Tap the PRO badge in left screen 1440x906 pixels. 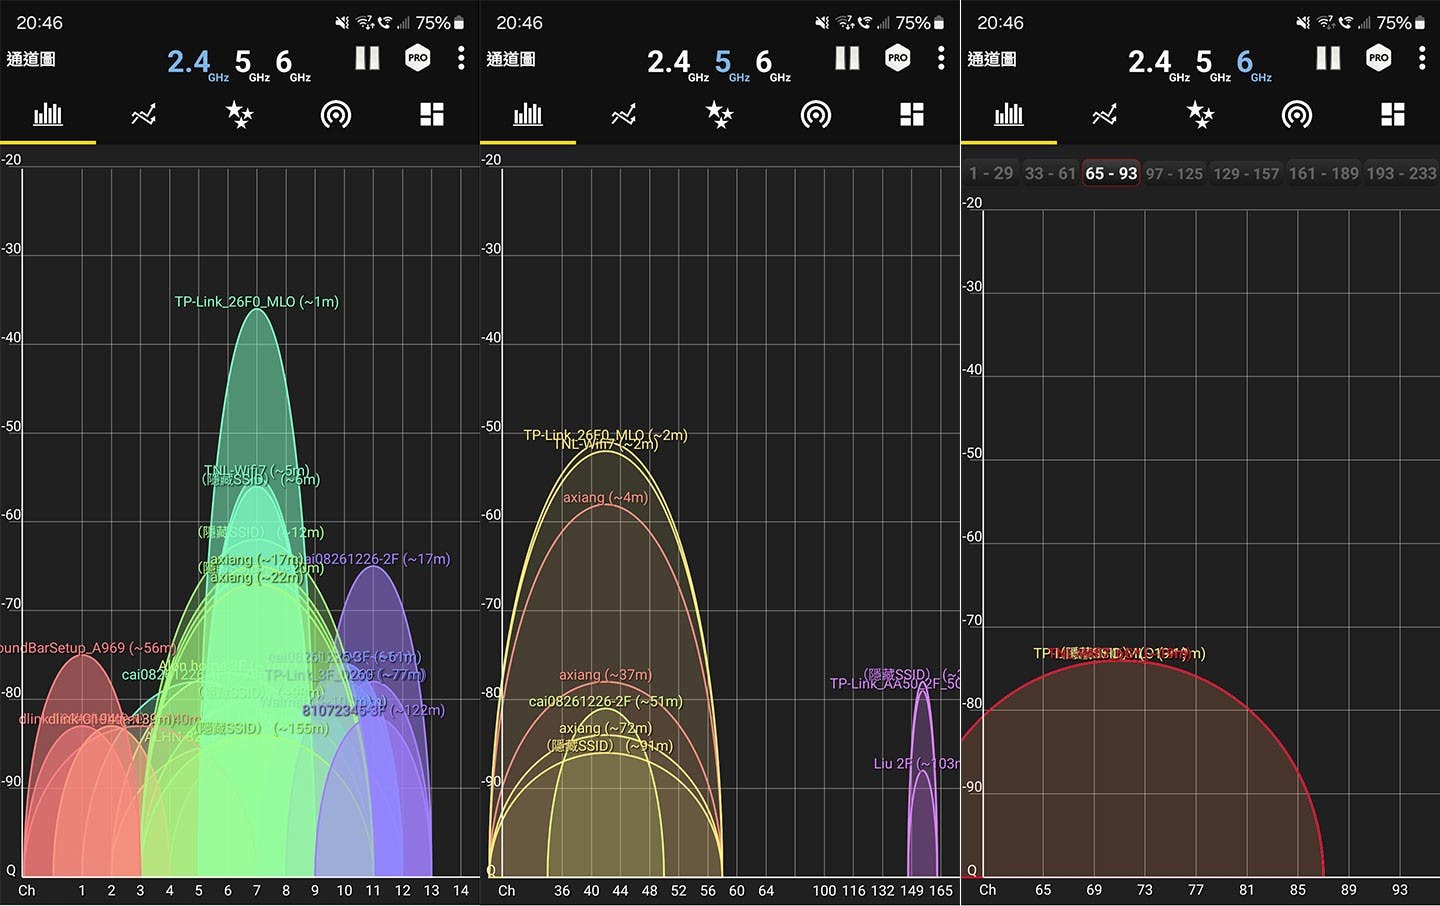click(x=418, y=58)
